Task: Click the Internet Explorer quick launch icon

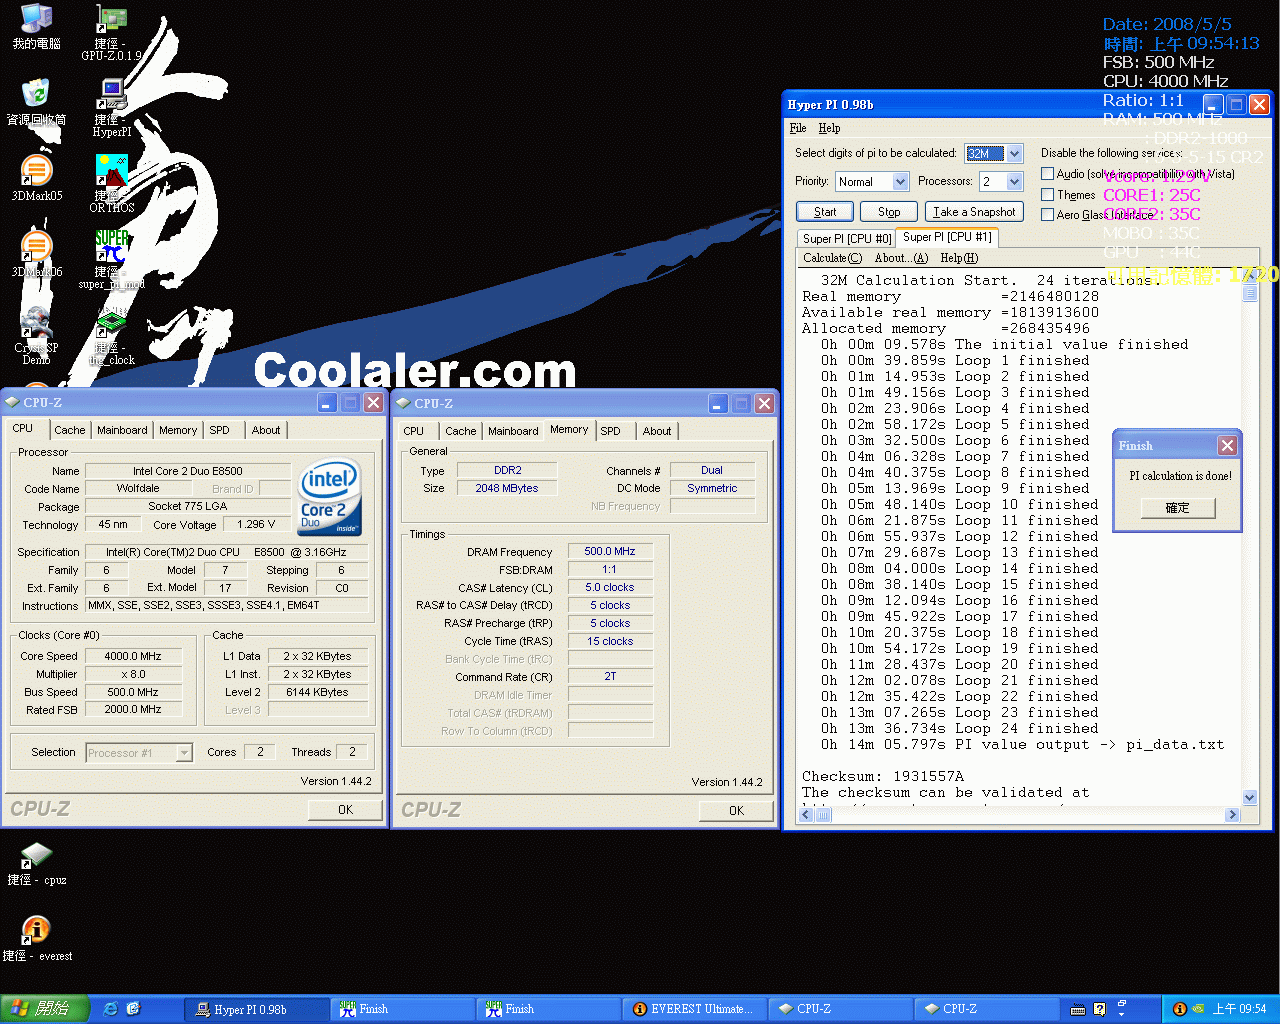Action: click(x=110, y=1009)
